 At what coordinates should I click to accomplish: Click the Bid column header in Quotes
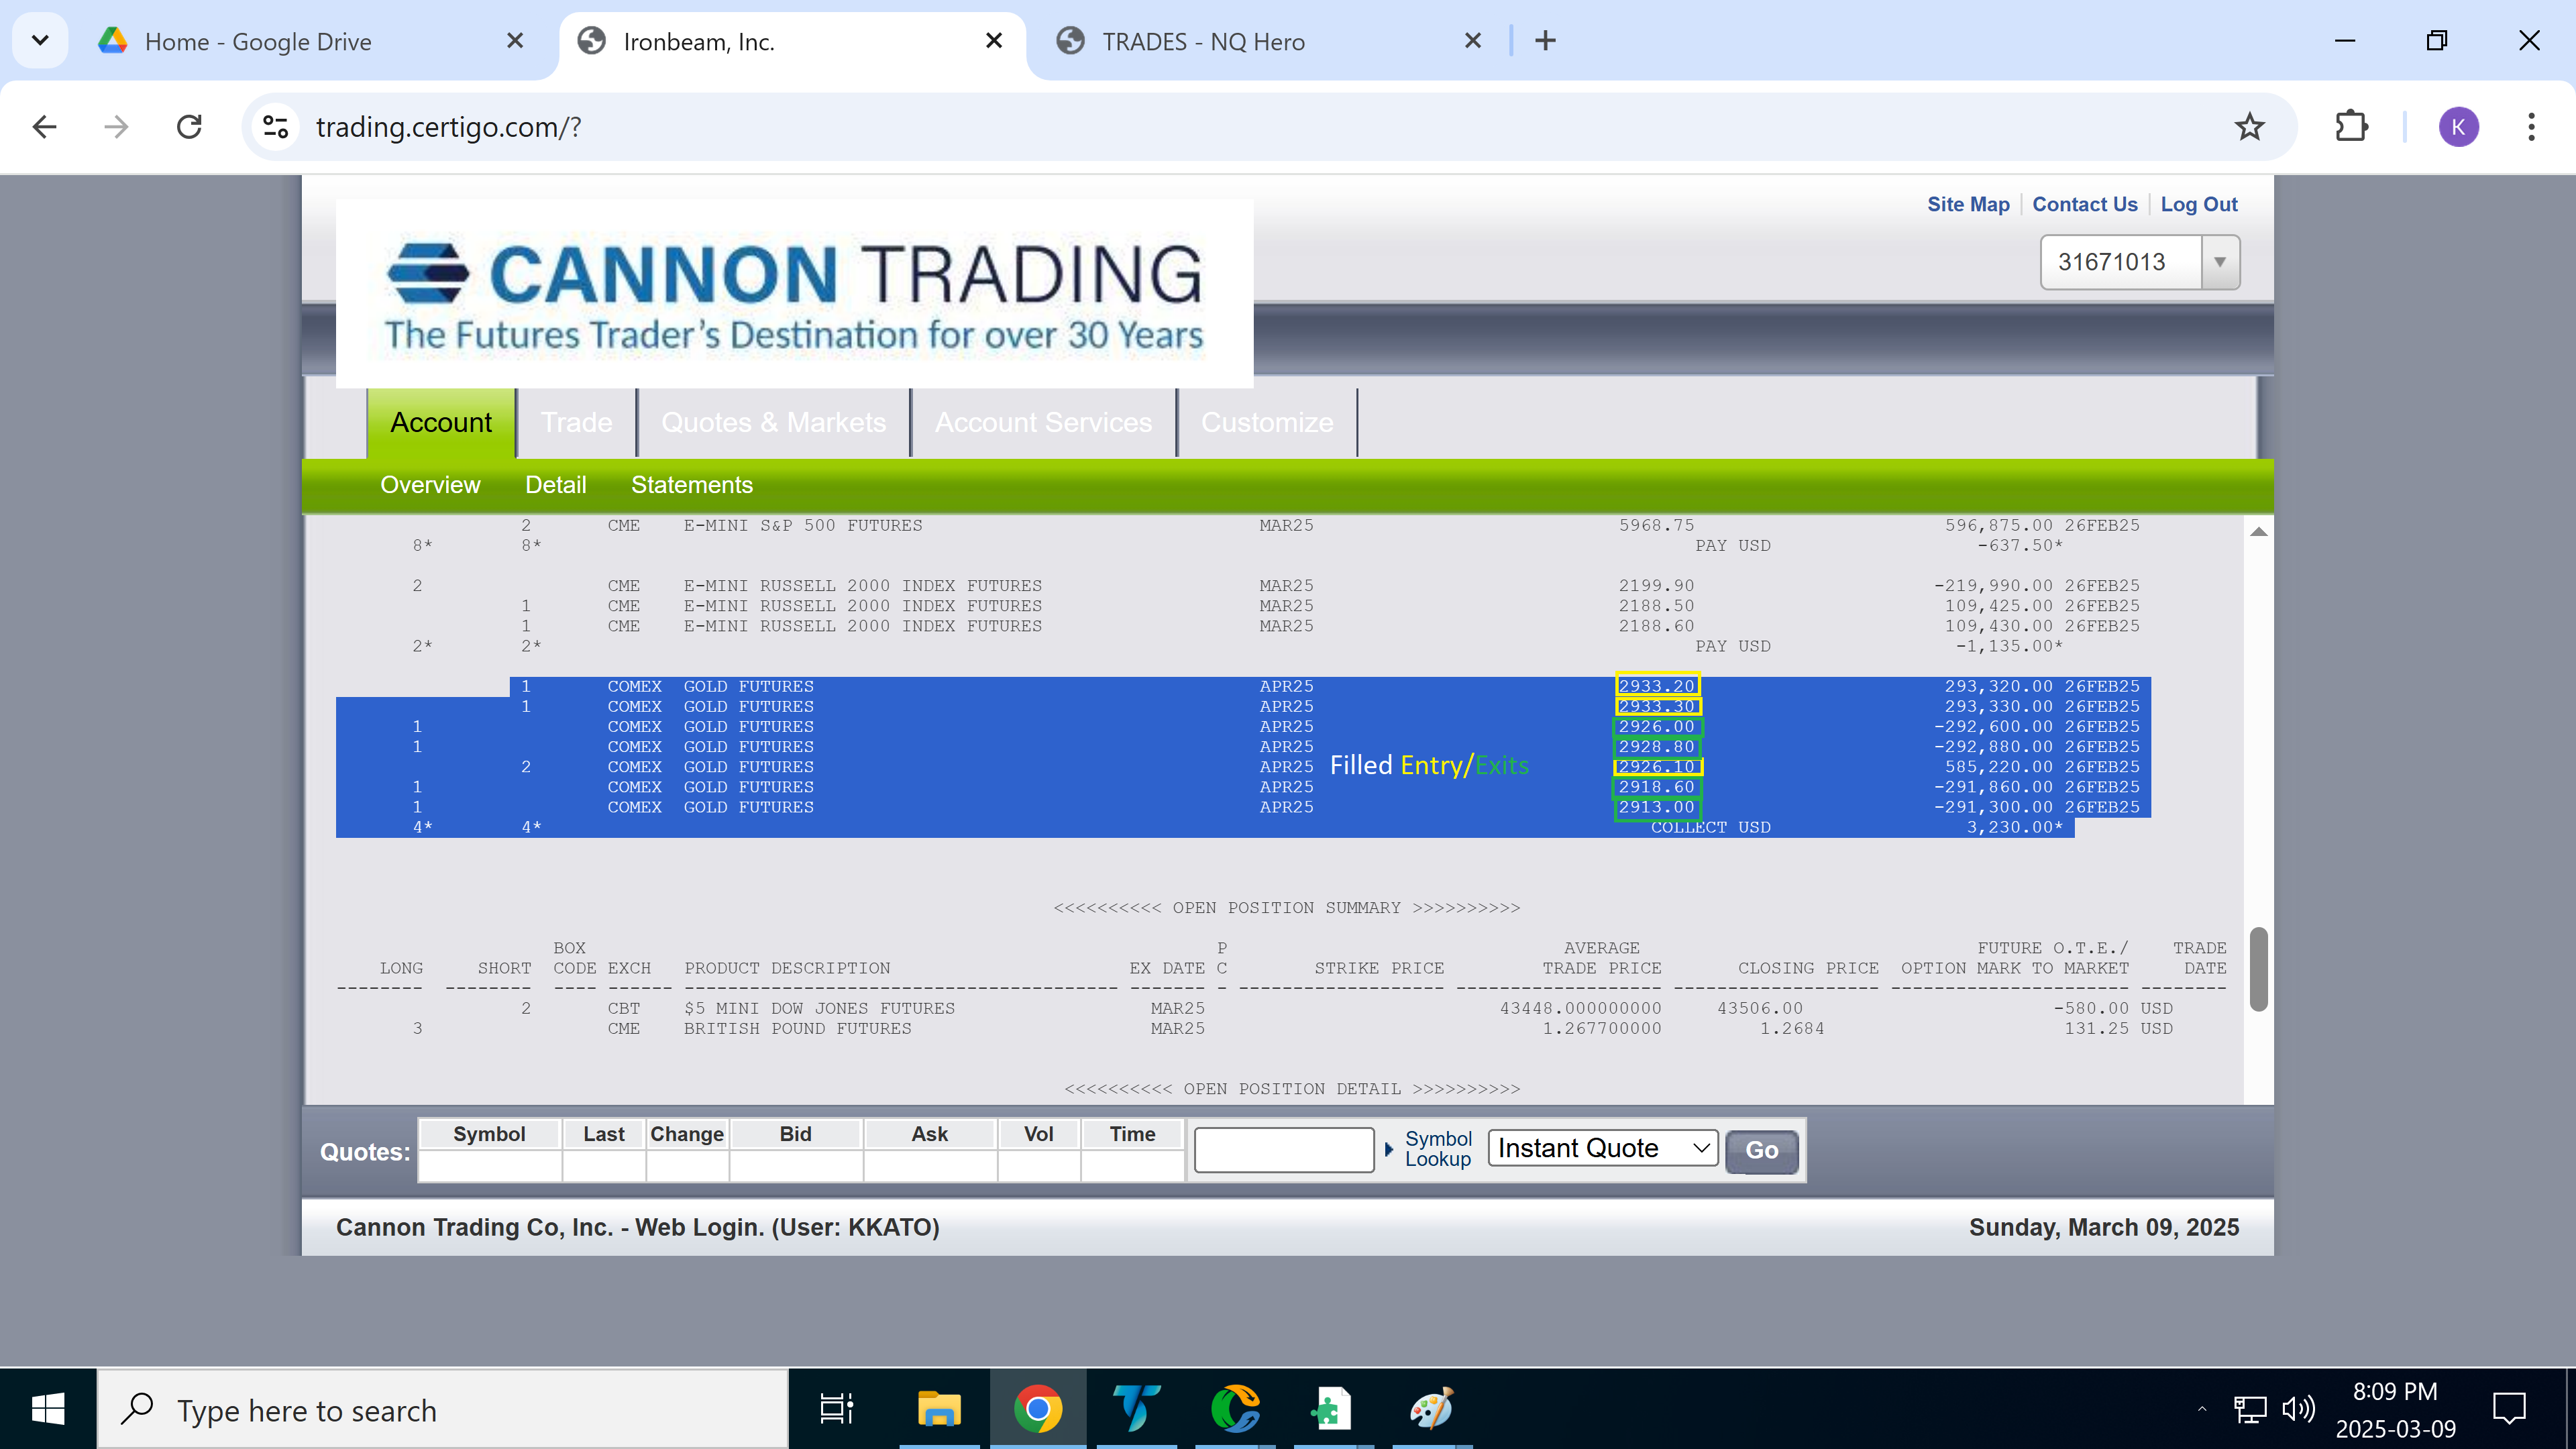[795, 1134]
